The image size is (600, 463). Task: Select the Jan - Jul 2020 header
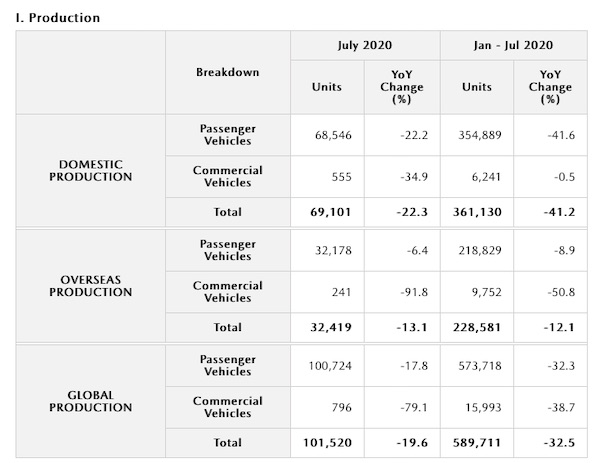(x=514, y=45)
